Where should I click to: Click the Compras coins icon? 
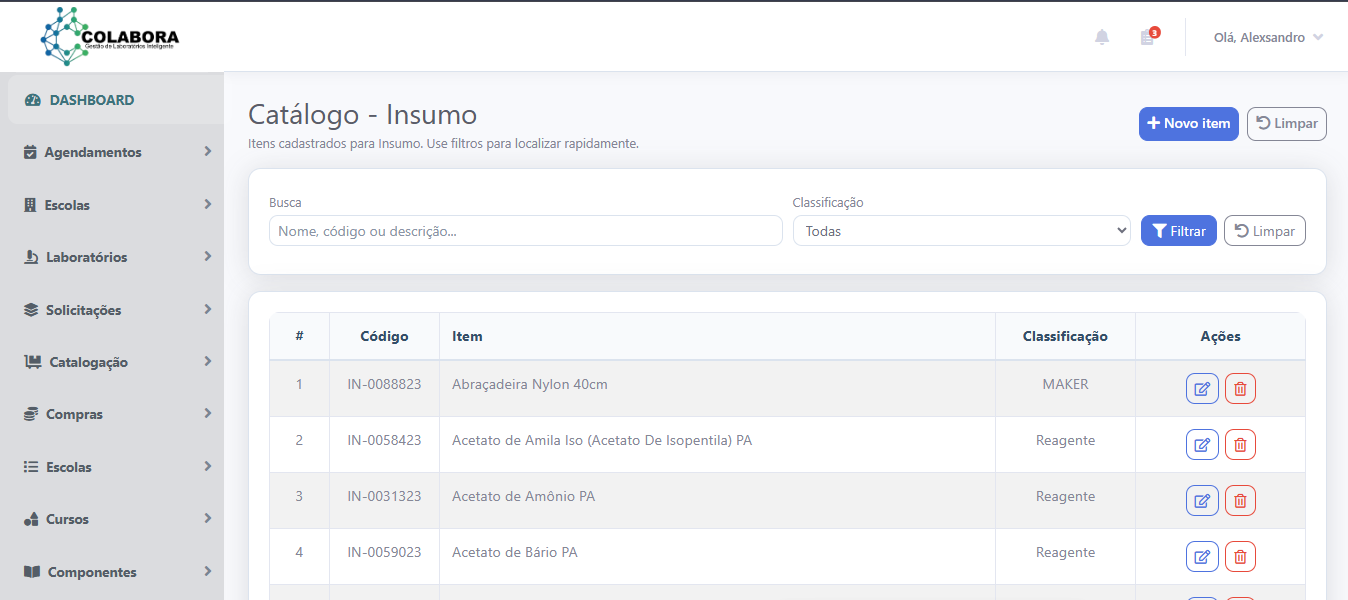[31, 414]
